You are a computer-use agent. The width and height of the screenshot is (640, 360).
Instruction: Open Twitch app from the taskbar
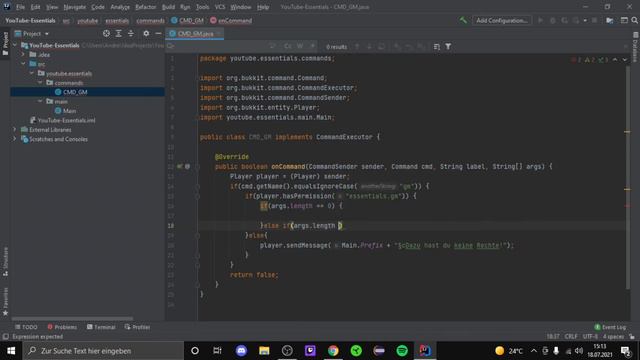pos(310,351)
